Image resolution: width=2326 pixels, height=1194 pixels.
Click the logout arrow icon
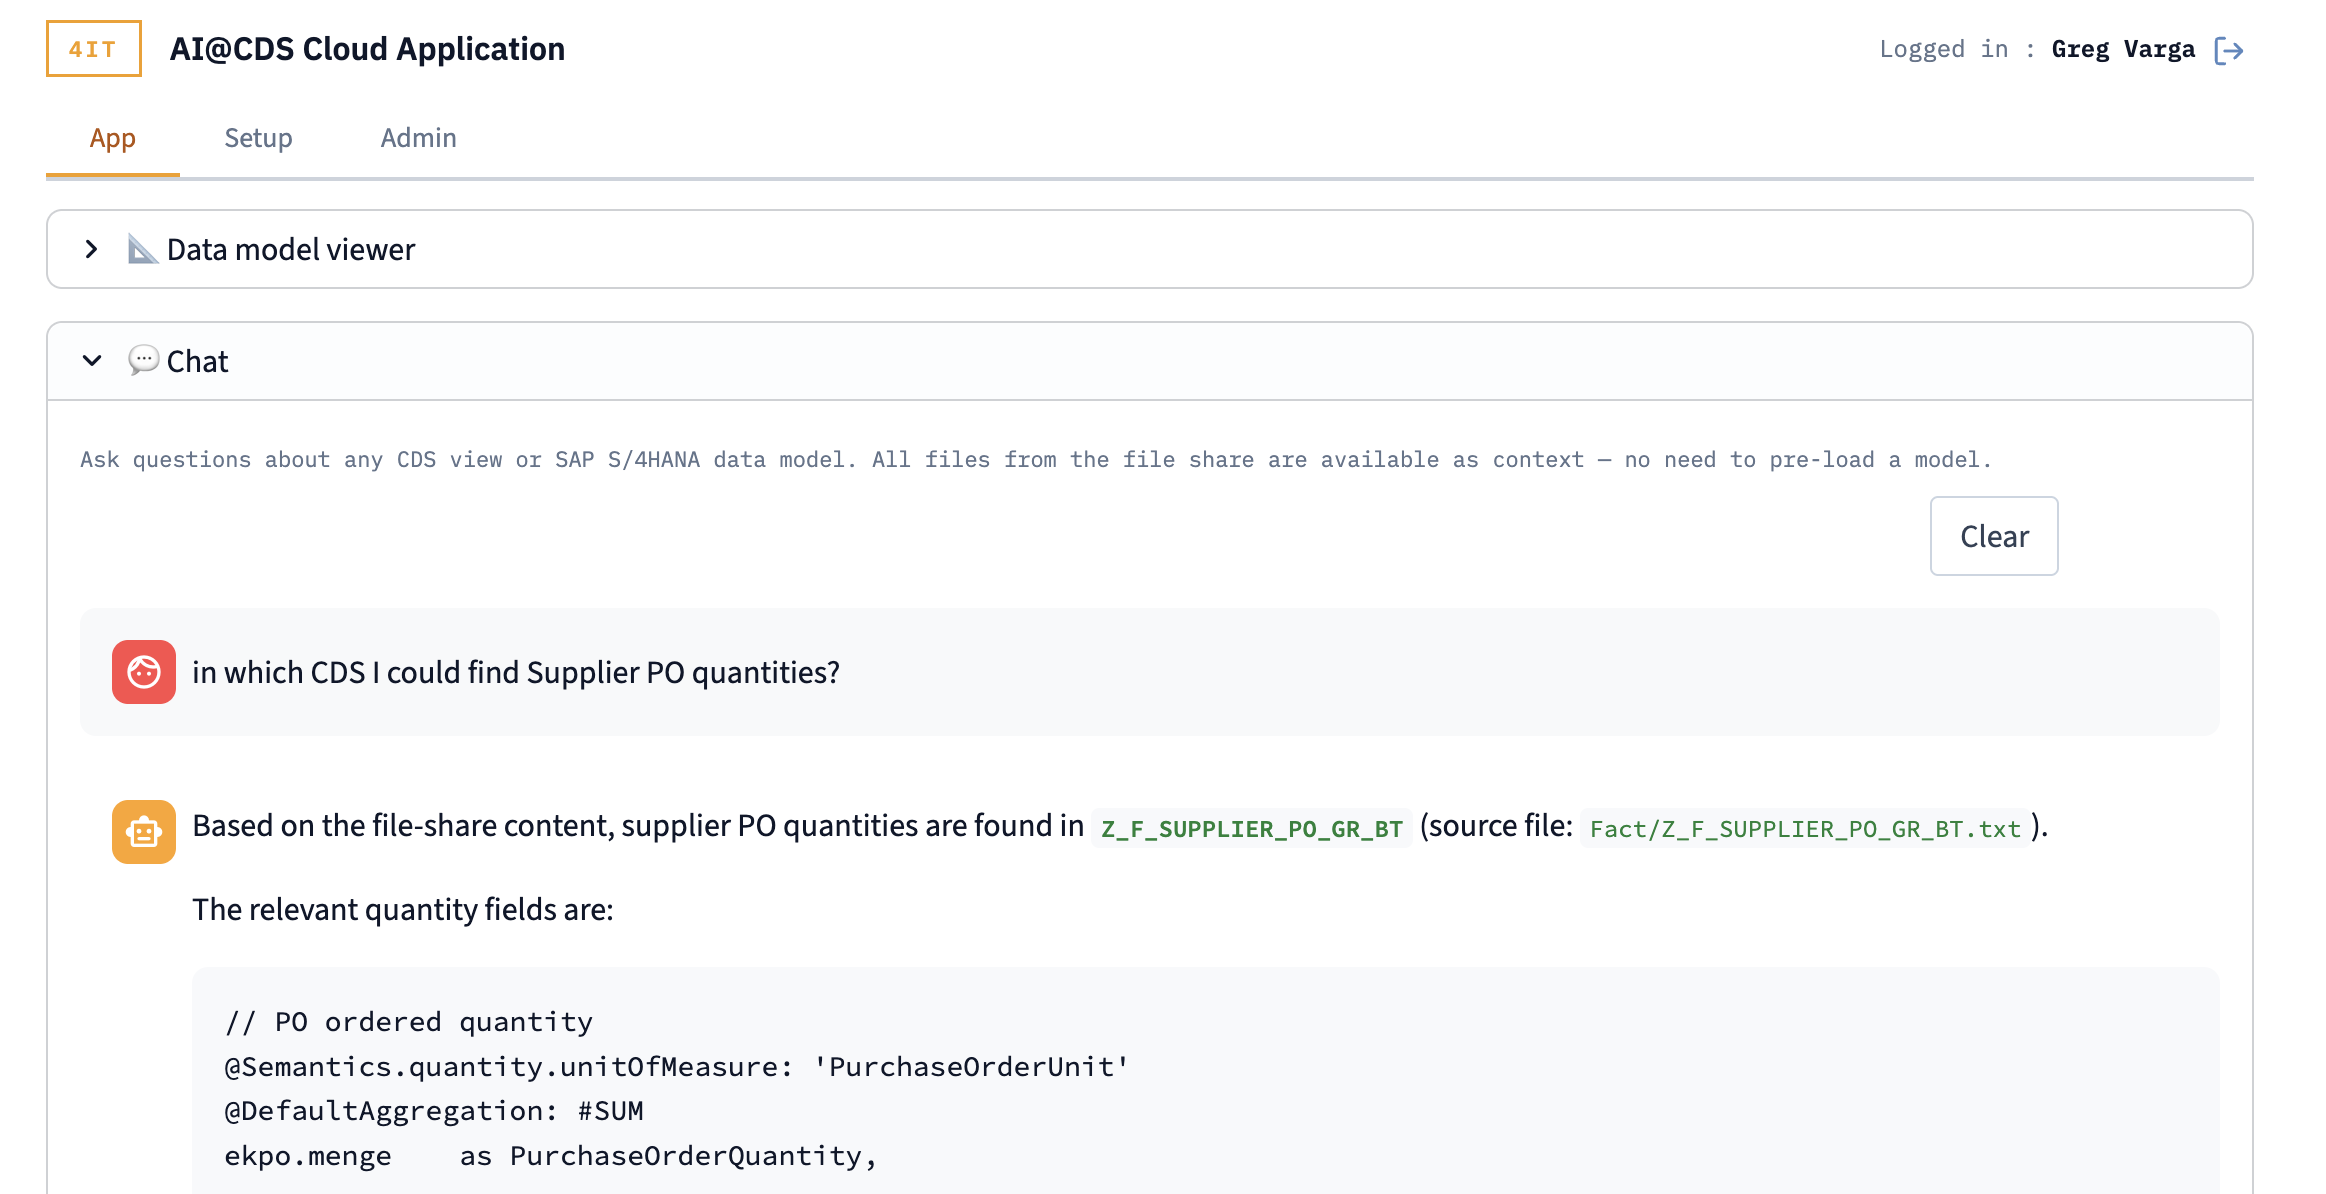(x=2231, y=49)
